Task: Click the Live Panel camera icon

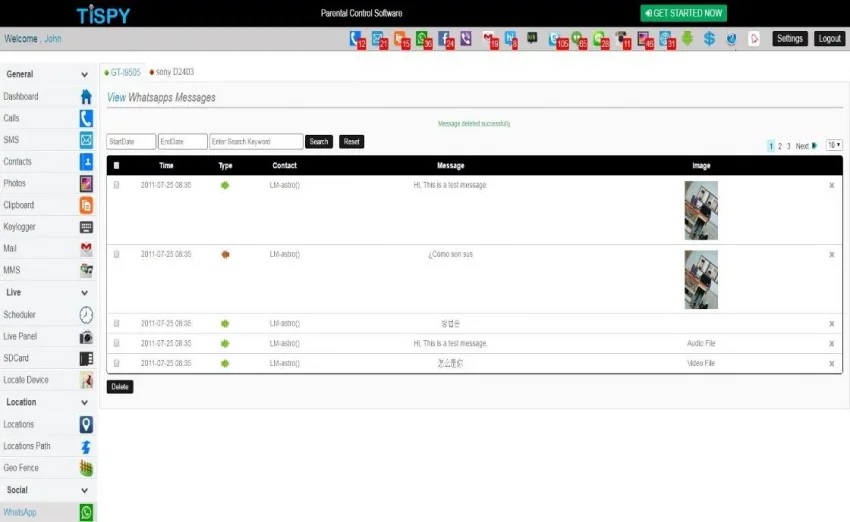Action: (x=86, y=337)
